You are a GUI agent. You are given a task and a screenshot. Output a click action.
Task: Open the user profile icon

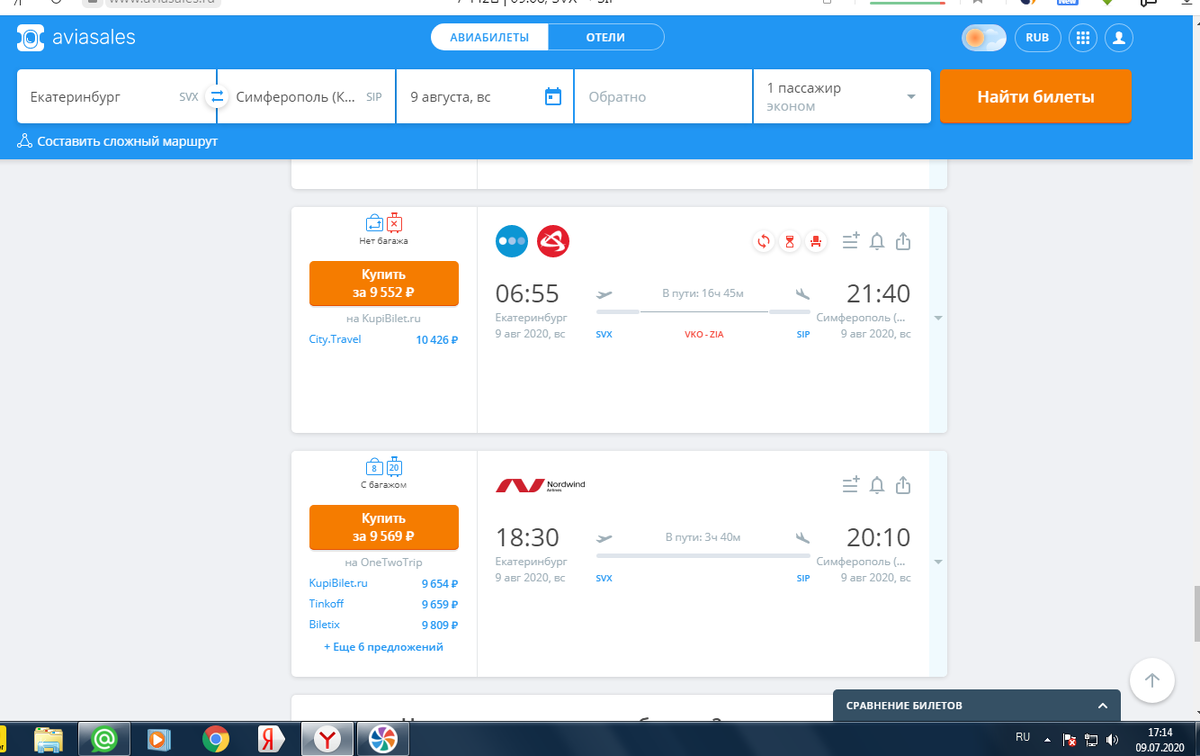pyautogui.click(x=1119, y=38)
